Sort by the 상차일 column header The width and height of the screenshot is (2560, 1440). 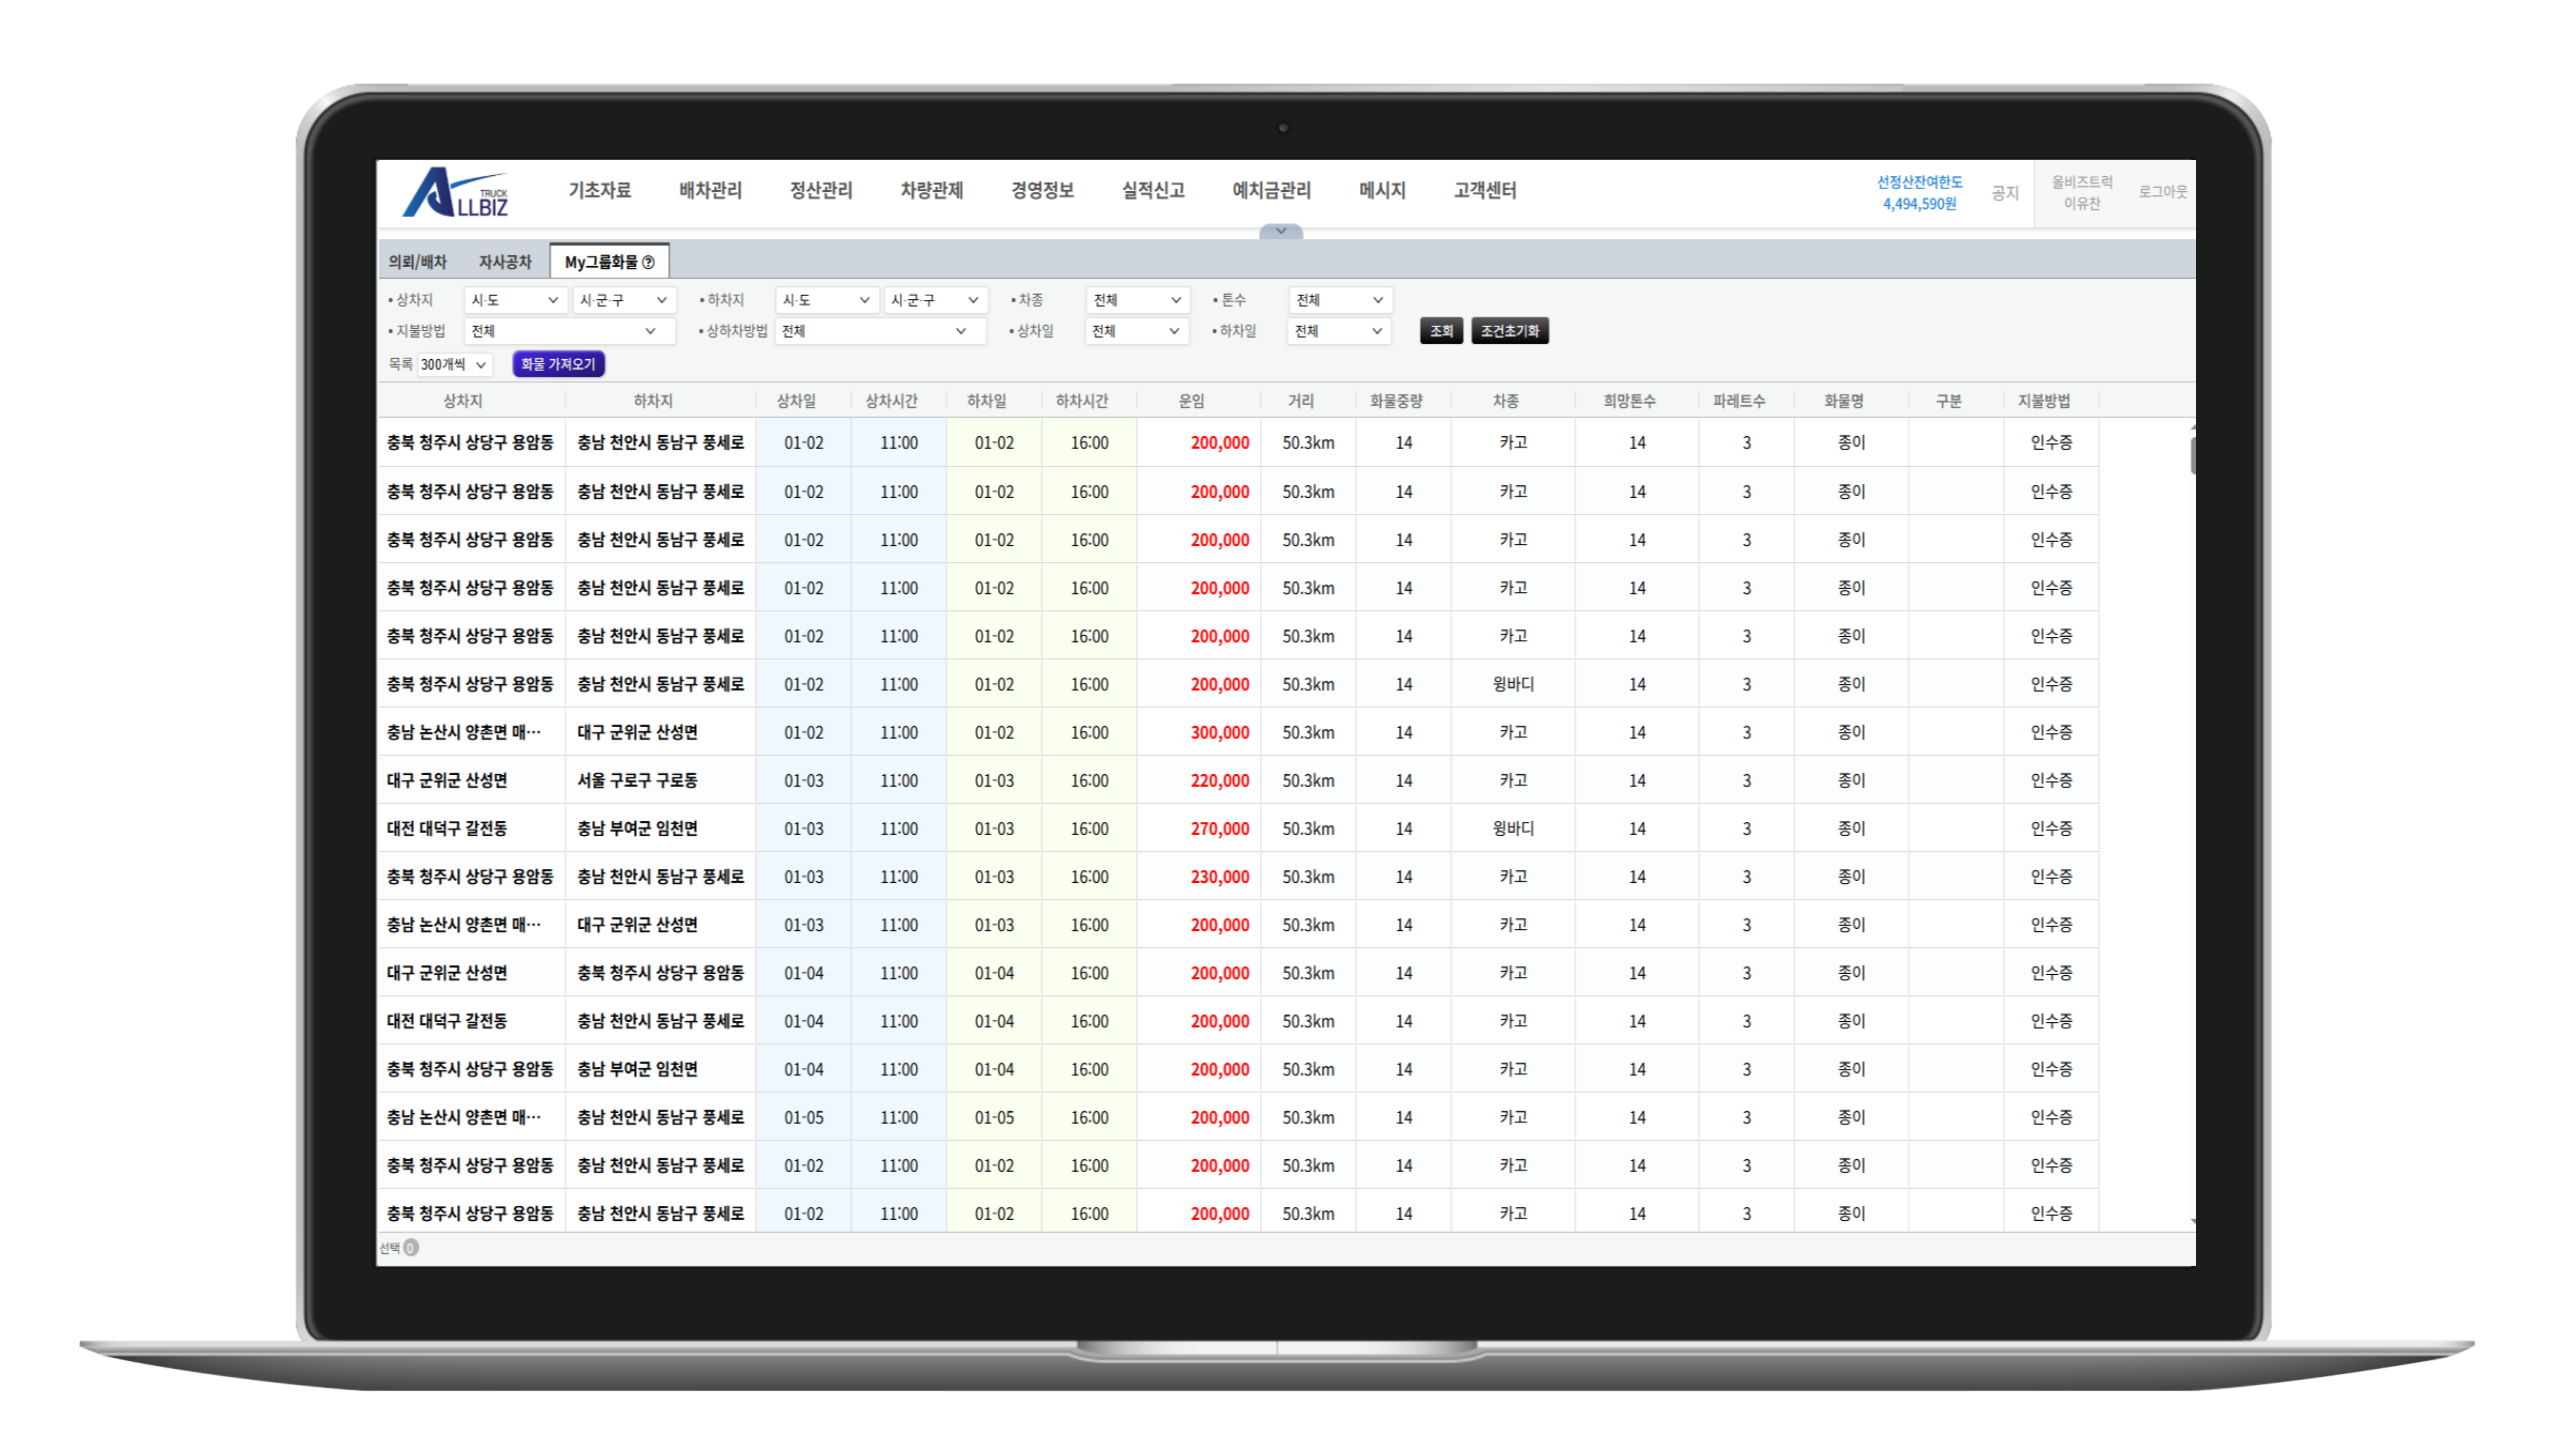[x=796, y=401]
